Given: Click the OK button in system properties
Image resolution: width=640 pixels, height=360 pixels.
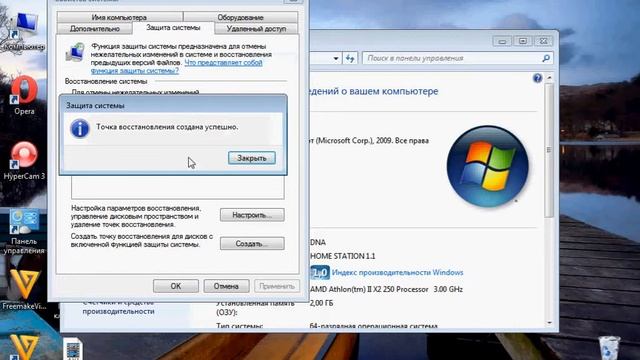Looking at the screenshot, I should tap(176, 286).
